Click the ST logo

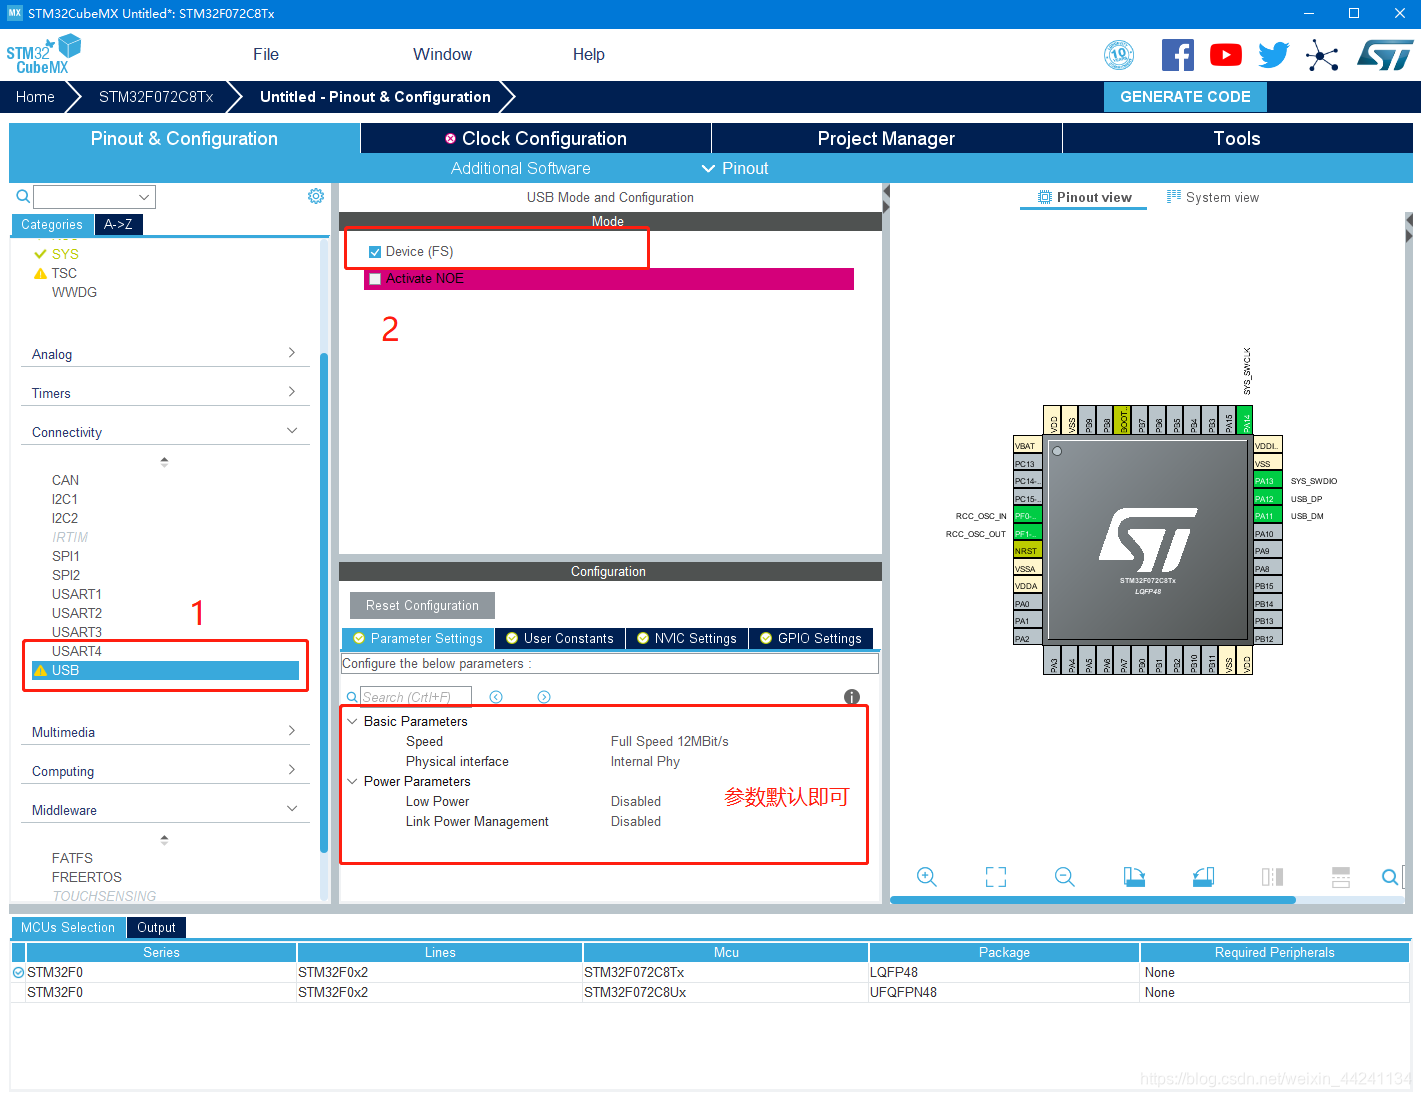[1385, 55]
